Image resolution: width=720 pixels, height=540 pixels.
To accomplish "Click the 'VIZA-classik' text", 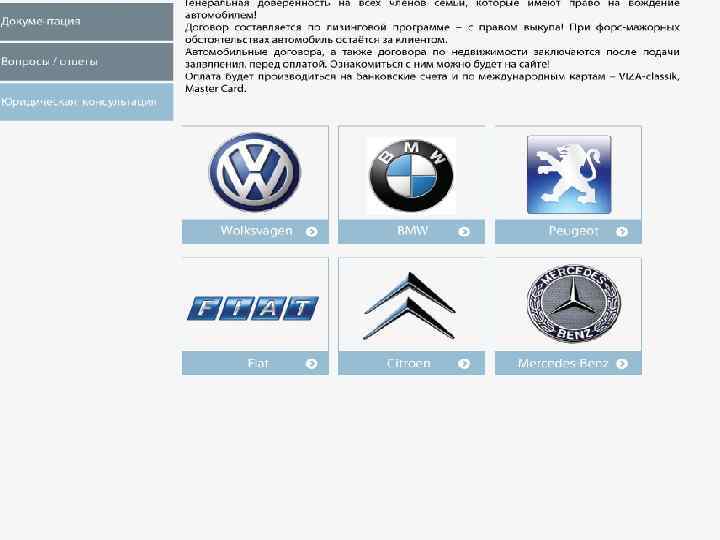I will 648,76.
